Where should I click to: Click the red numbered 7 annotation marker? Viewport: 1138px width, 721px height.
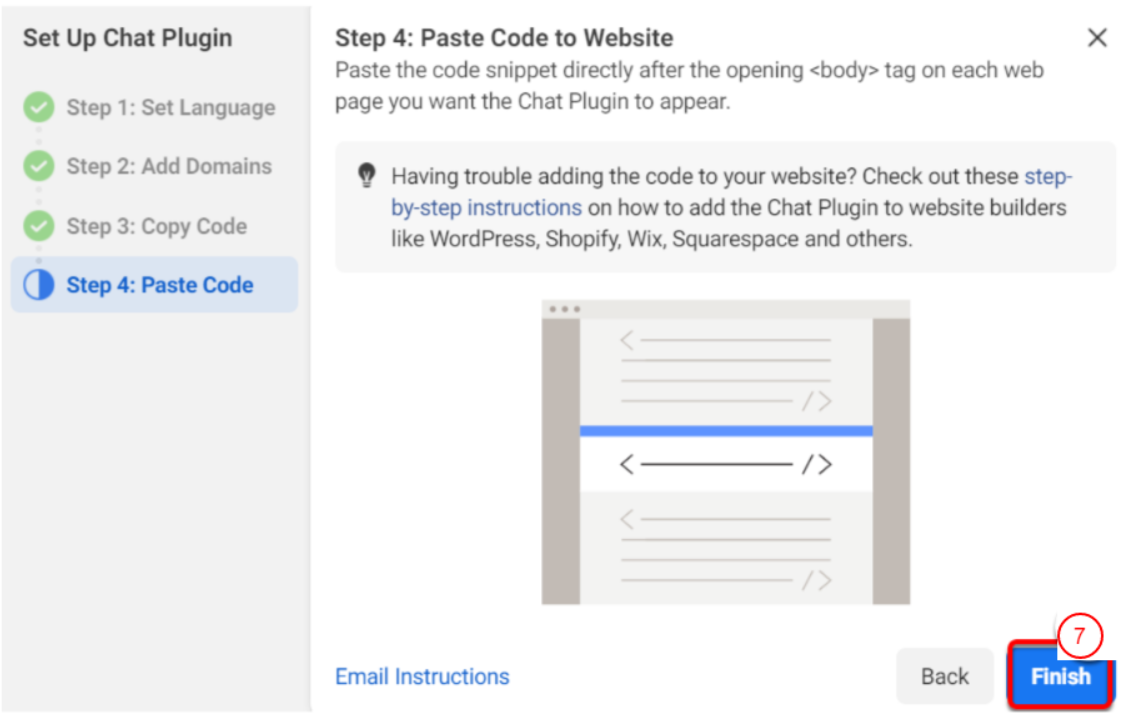[x=1078, y=636]
